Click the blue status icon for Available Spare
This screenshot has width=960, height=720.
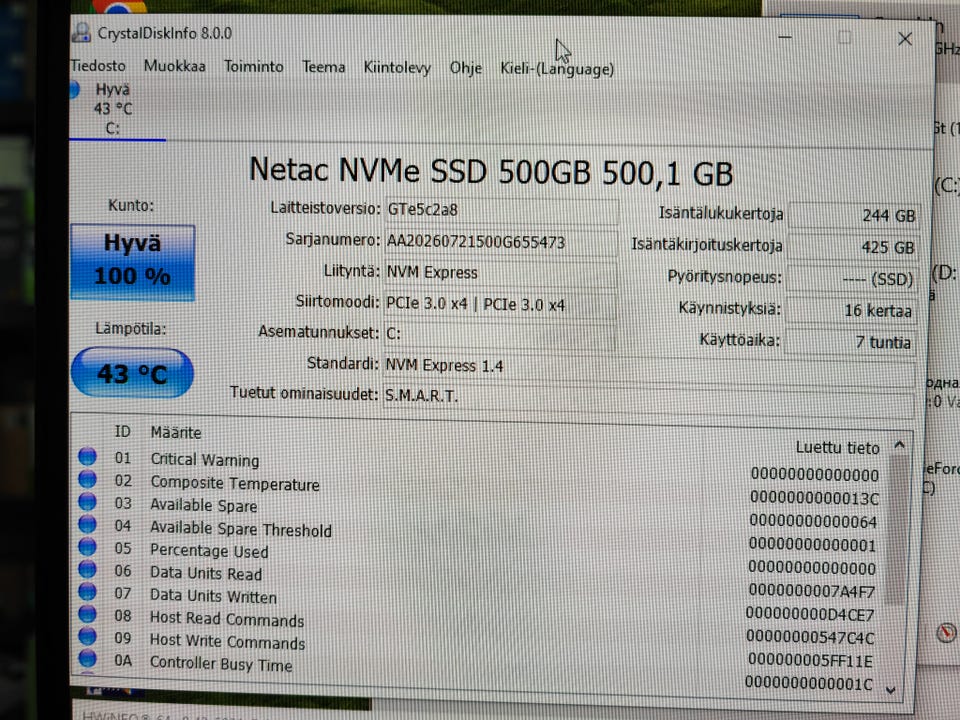point(88,502)
